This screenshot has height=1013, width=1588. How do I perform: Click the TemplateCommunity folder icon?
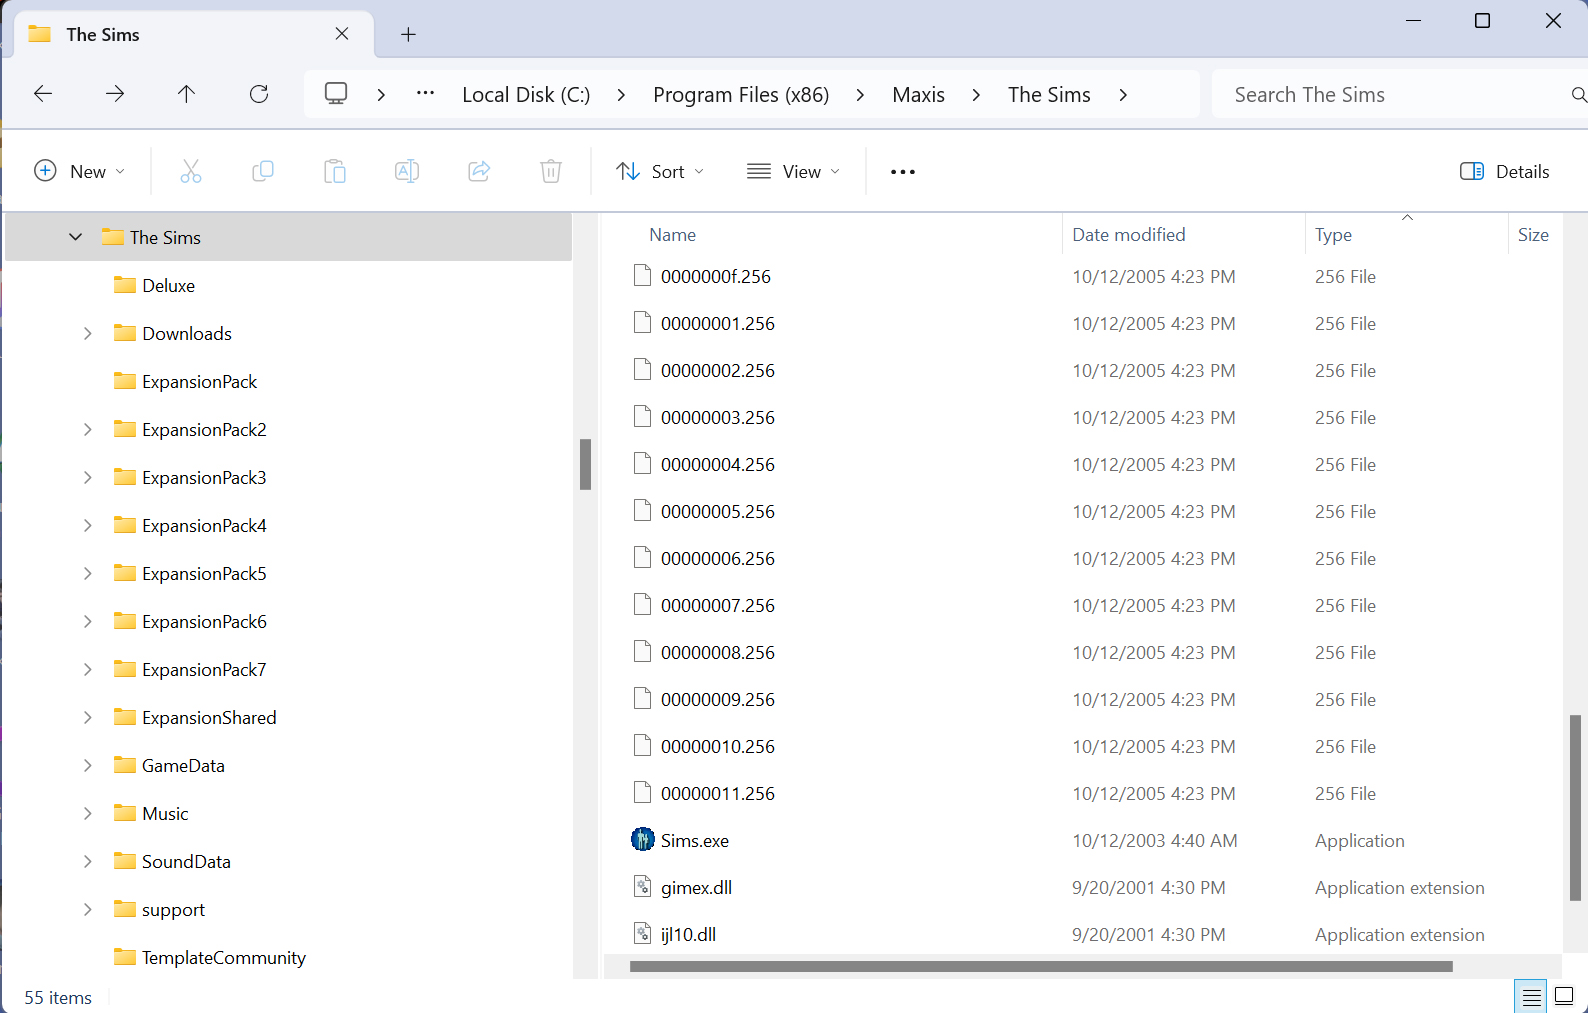[x=125, y=957]
